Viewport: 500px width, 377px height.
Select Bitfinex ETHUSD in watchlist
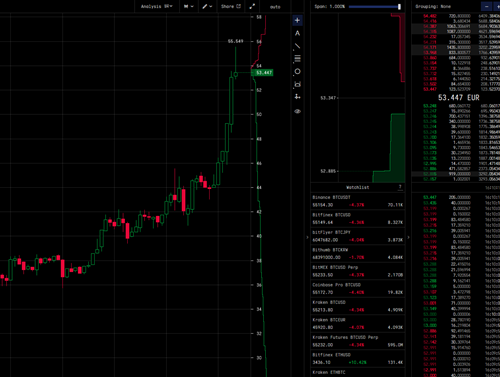tap(358, 359)
